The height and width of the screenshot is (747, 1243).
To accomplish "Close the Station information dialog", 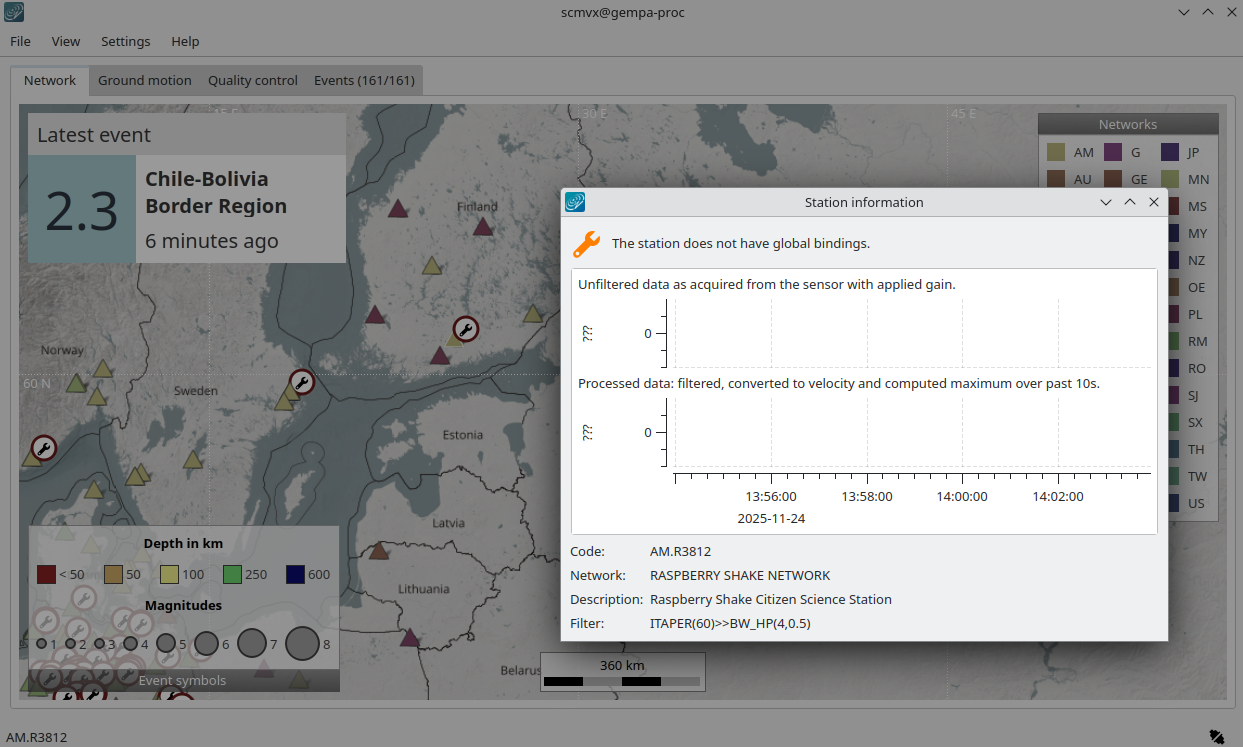I will pyautogui.click(x=1153, y=202).
